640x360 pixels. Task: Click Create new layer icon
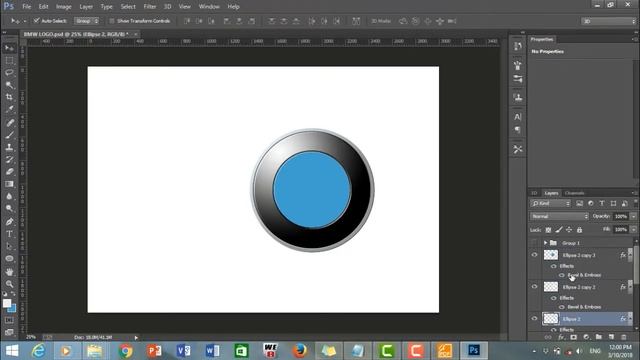[611, 337]
